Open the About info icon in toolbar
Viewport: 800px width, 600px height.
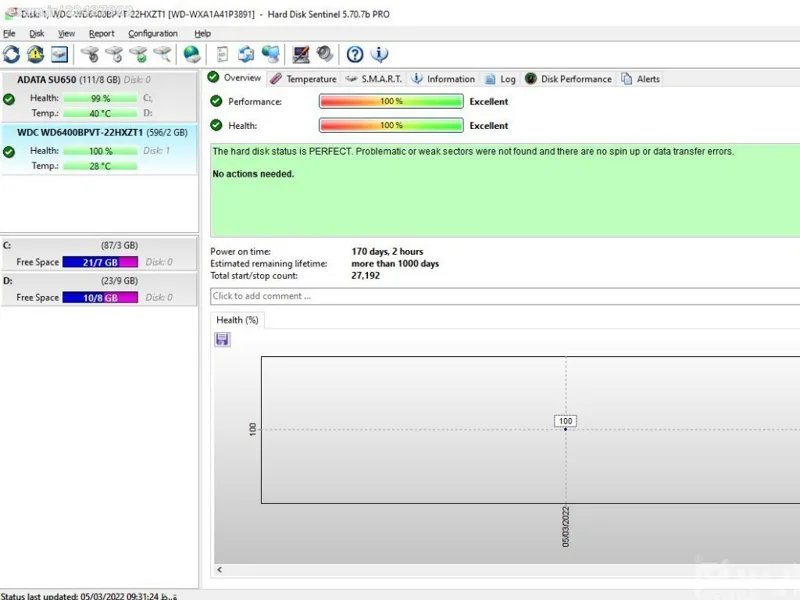coord(379,54)
